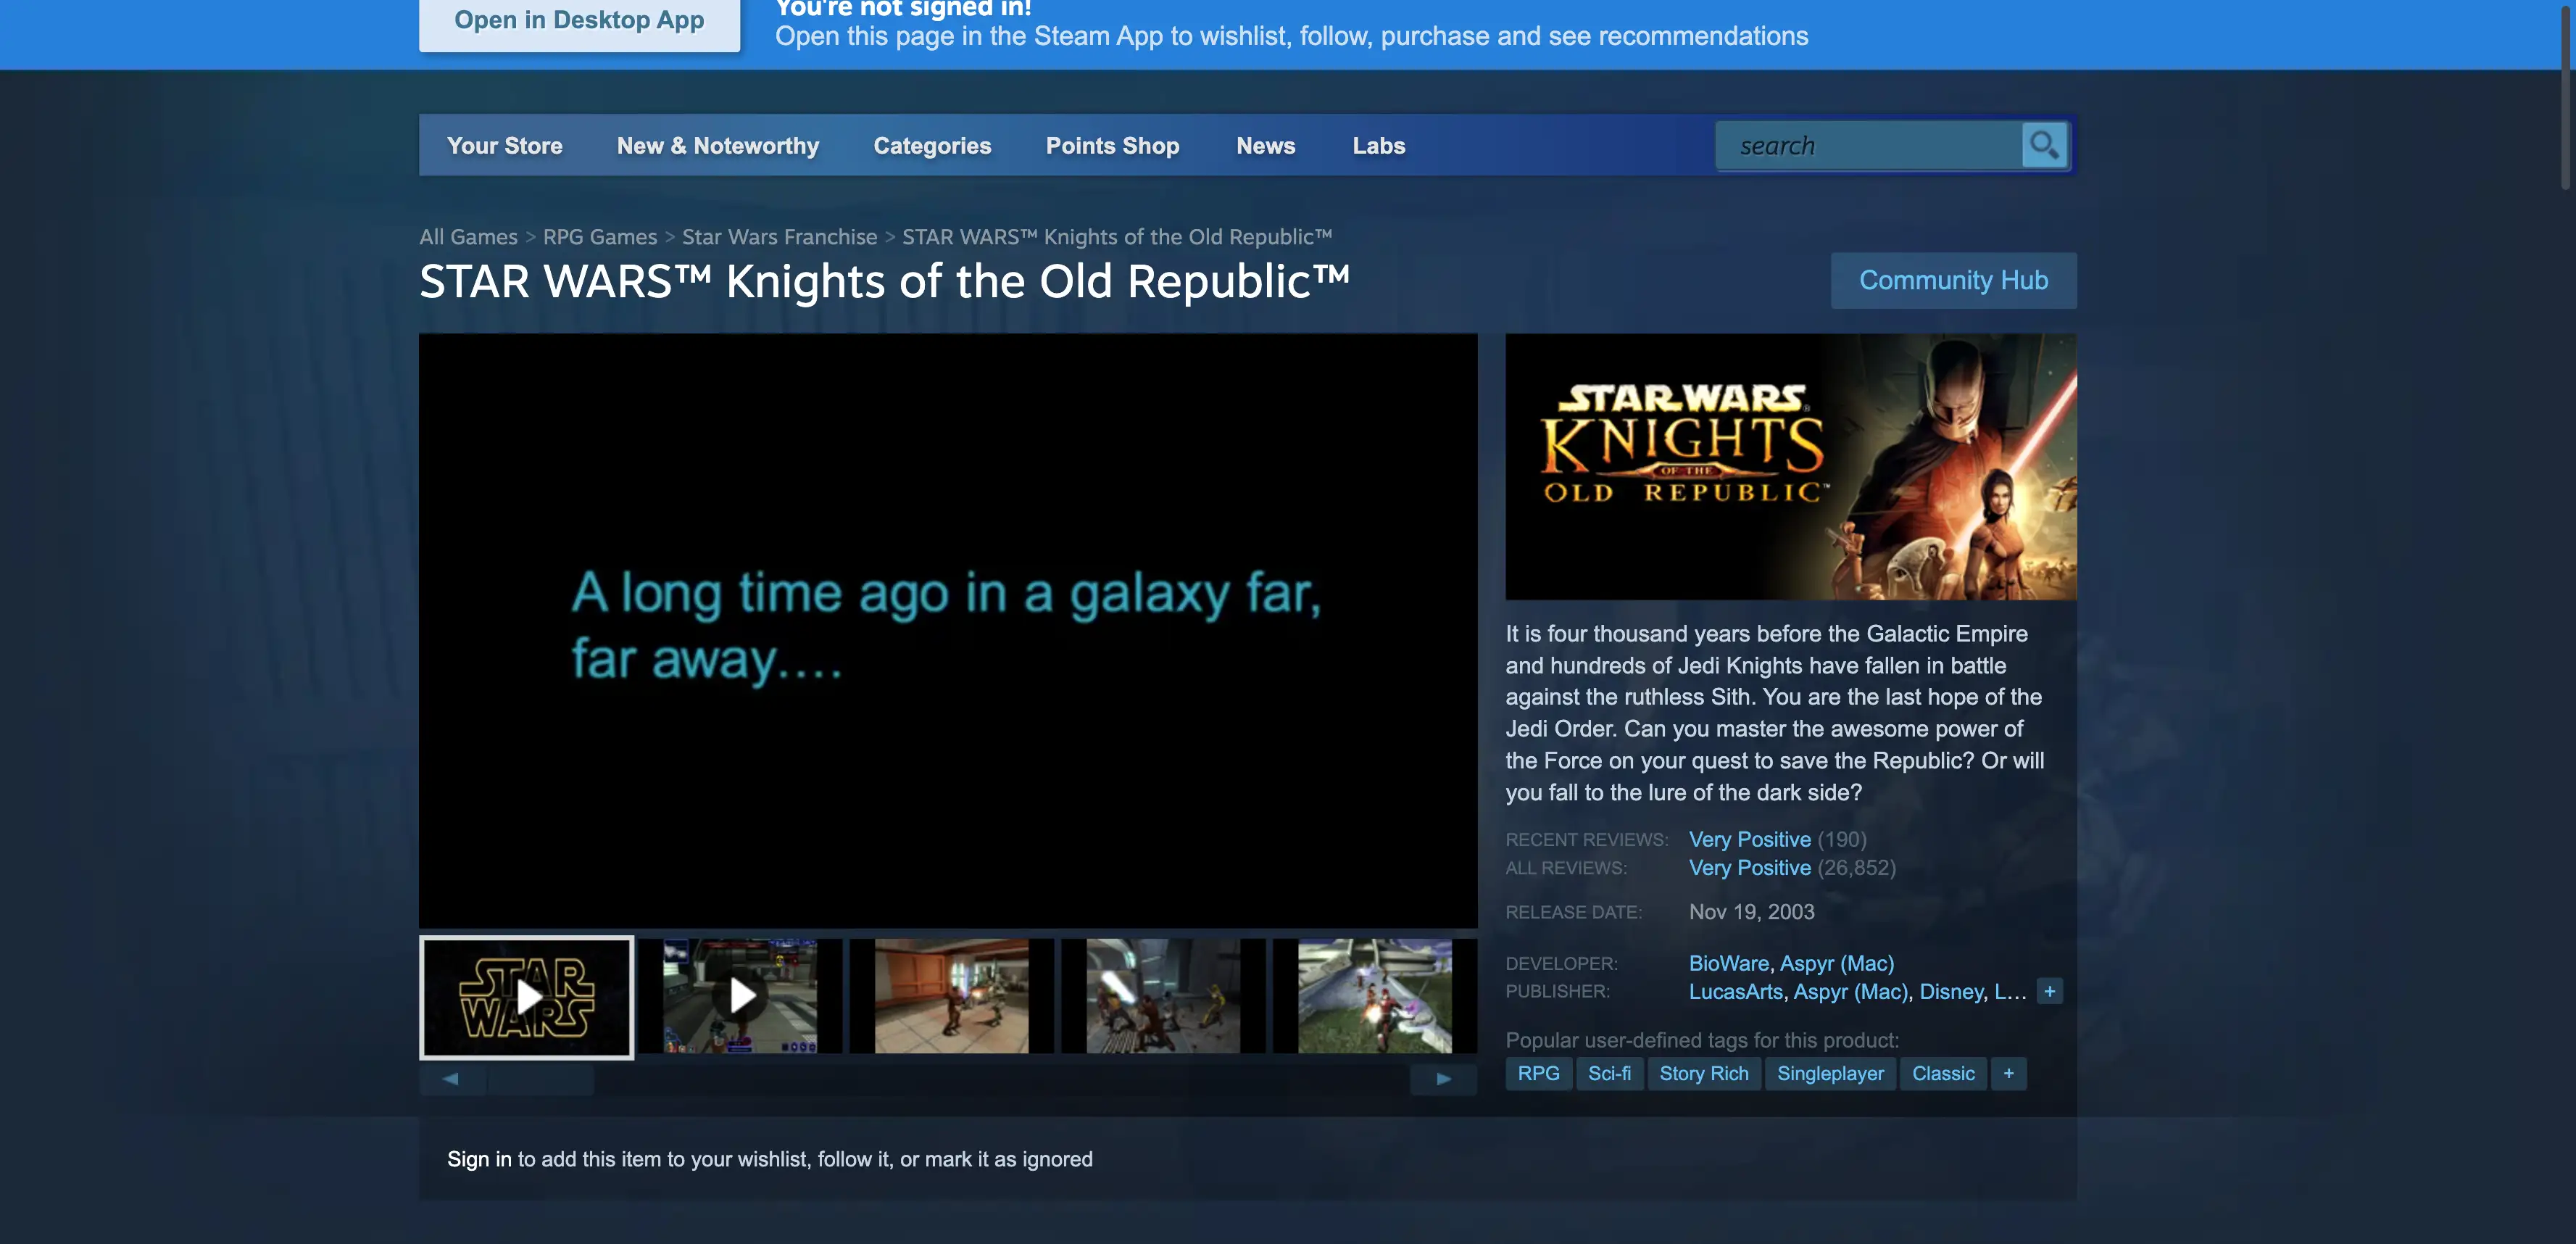The image size is (2576, 1244).
Task: Select the Story Rich tag
Action: [1704, 1073]
